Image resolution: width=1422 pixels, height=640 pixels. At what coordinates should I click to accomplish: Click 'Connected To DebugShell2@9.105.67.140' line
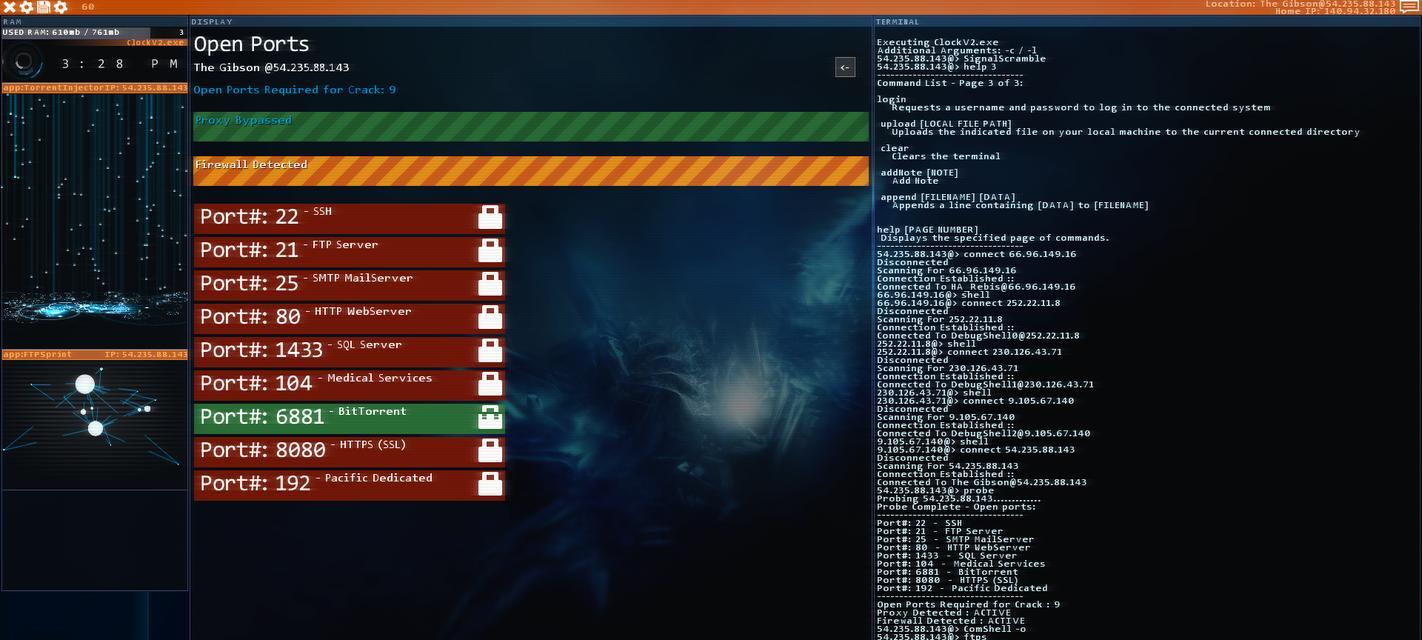click(x=984, y=433)
